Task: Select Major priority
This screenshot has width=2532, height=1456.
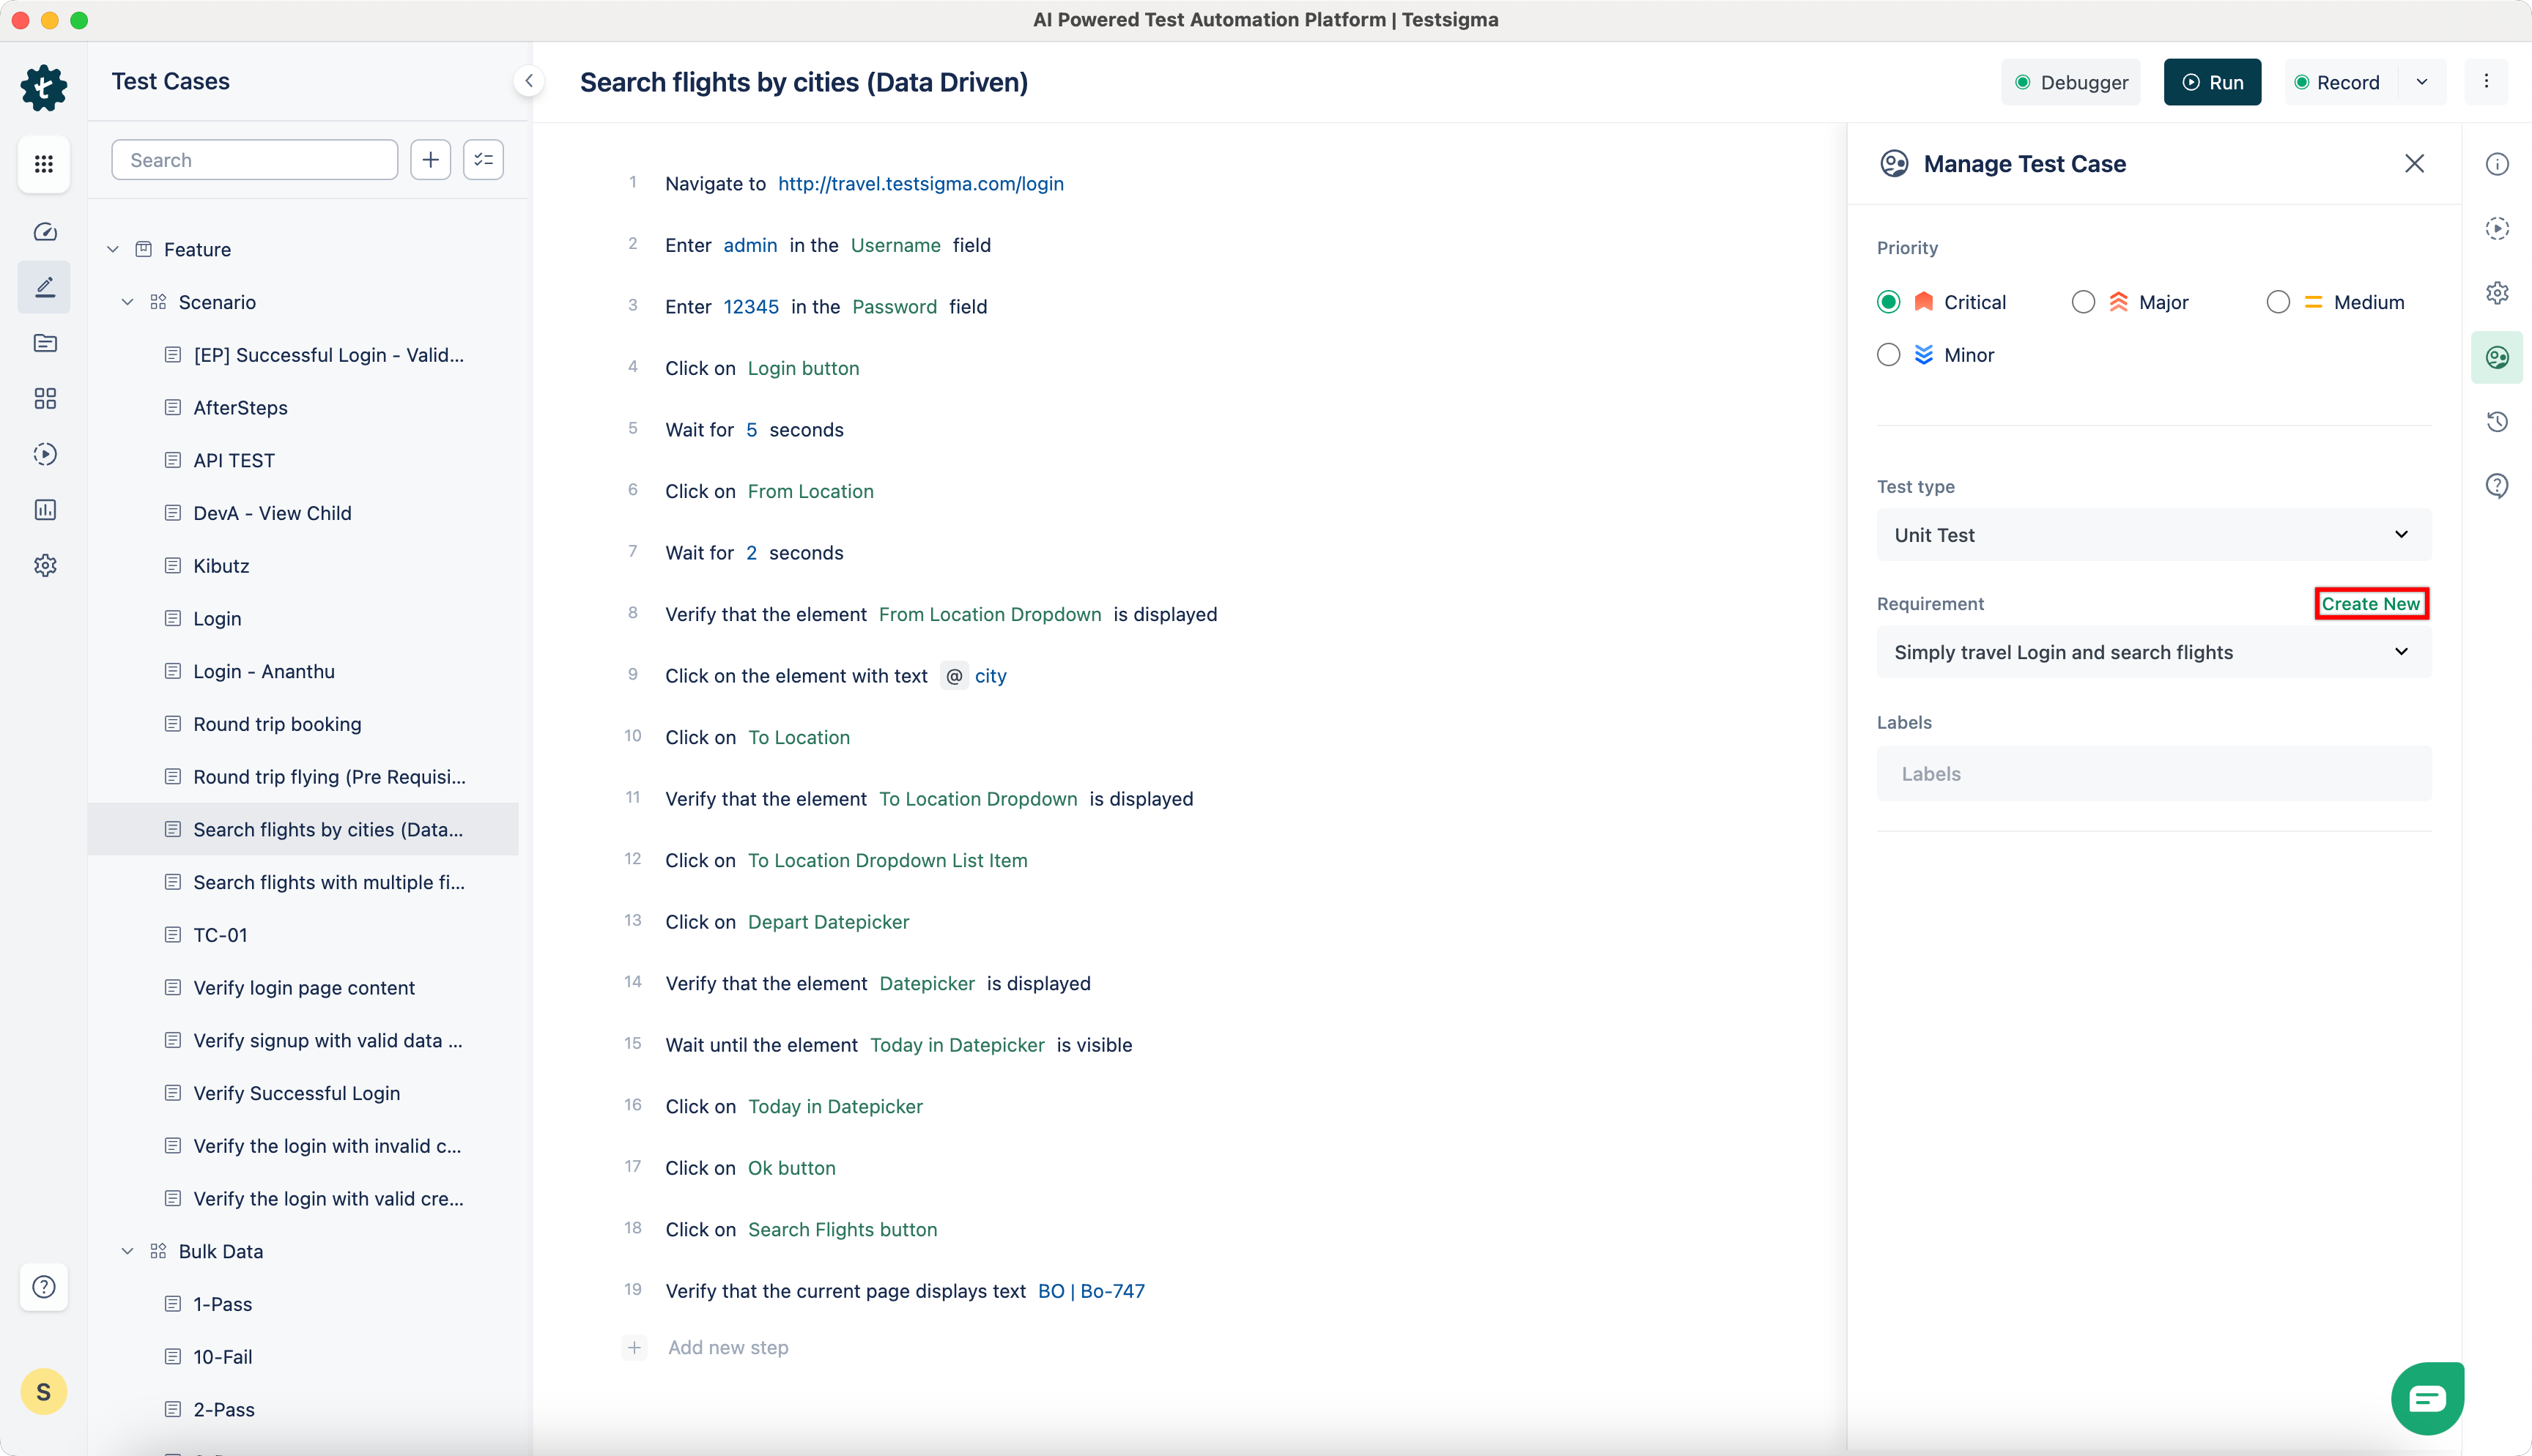Action: [x=2083, y=301]
